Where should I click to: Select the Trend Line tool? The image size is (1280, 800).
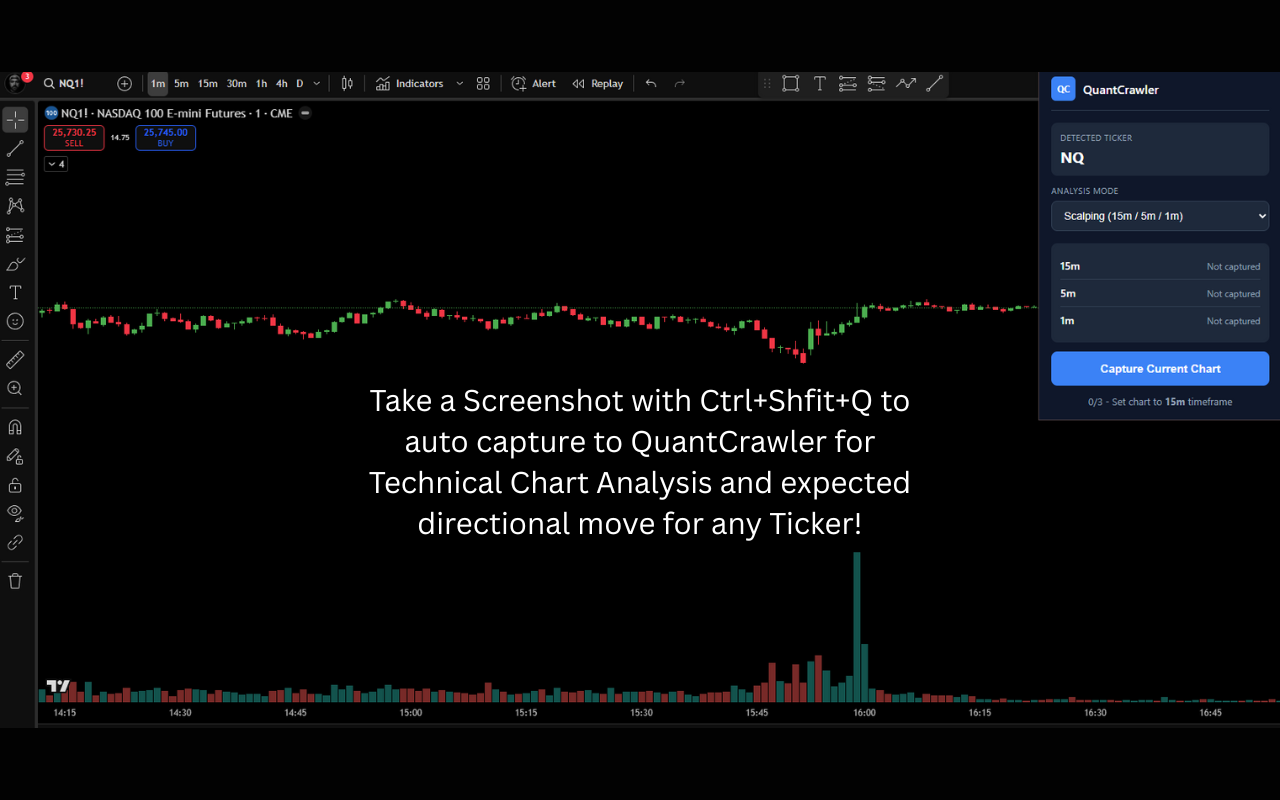15,148
